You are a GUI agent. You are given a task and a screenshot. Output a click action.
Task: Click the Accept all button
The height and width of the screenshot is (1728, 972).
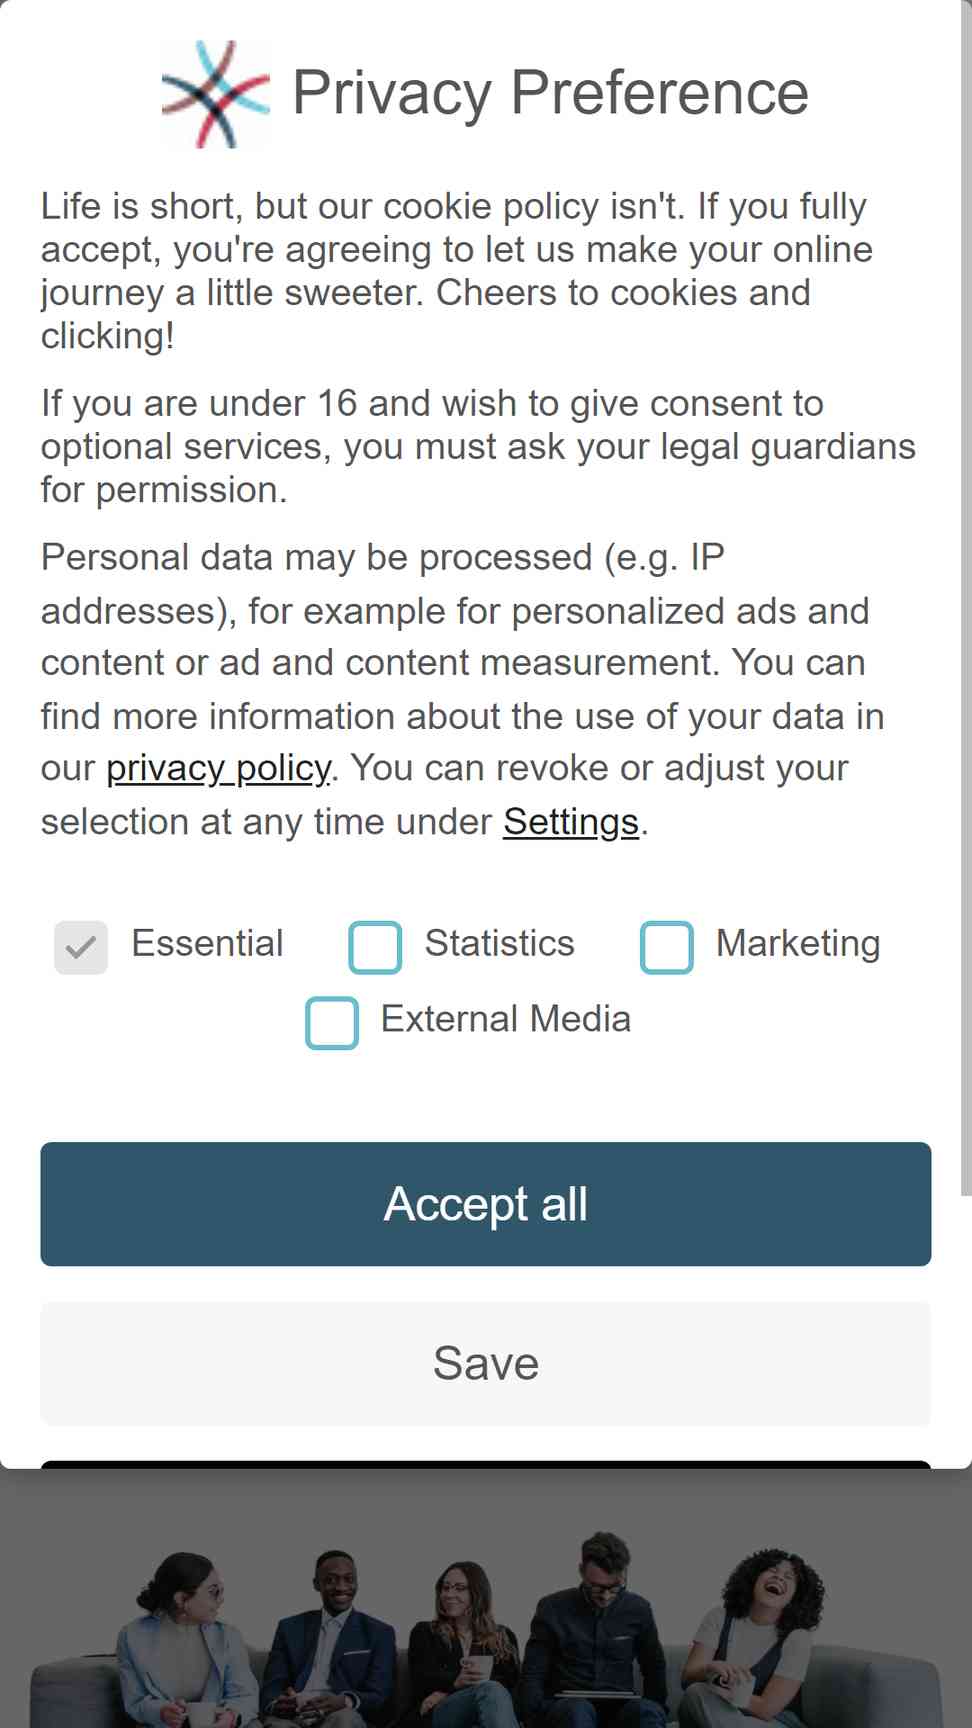point(486,1204)
